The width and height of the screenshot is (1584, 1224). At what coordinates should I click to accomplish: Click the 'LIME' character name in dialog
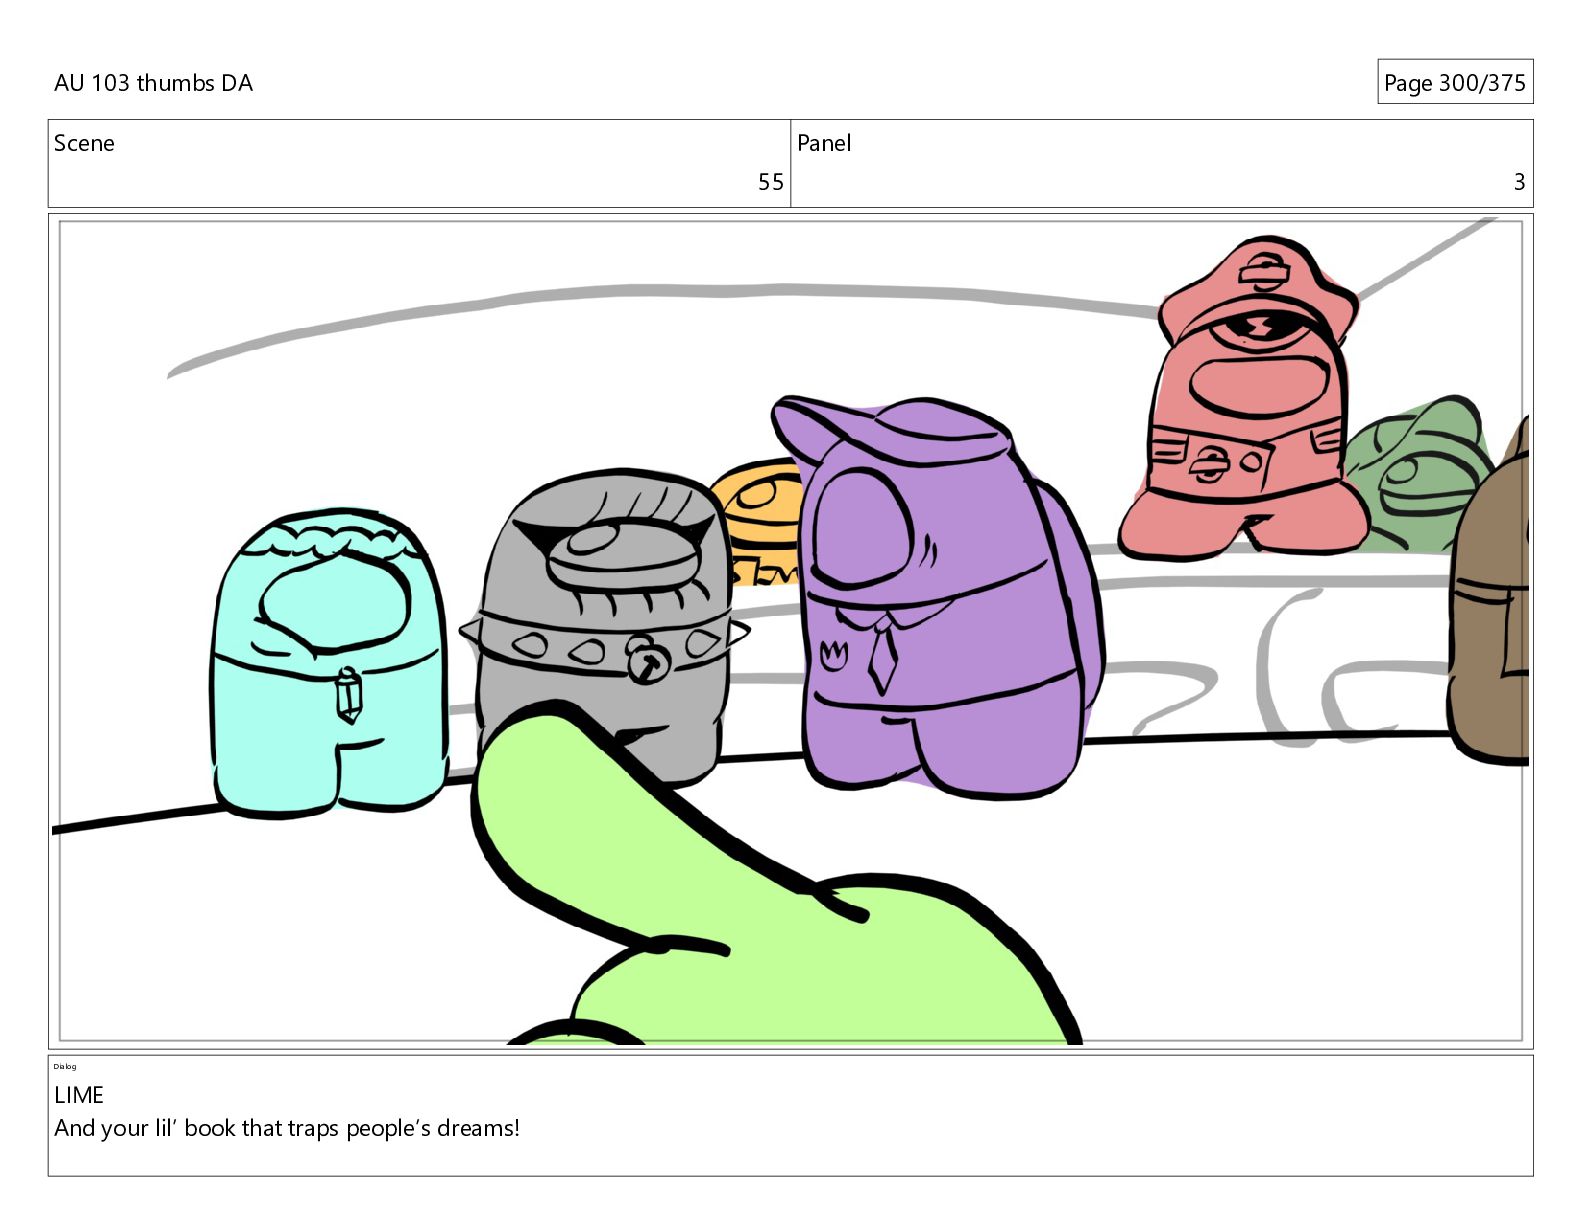click(79, 1095)
